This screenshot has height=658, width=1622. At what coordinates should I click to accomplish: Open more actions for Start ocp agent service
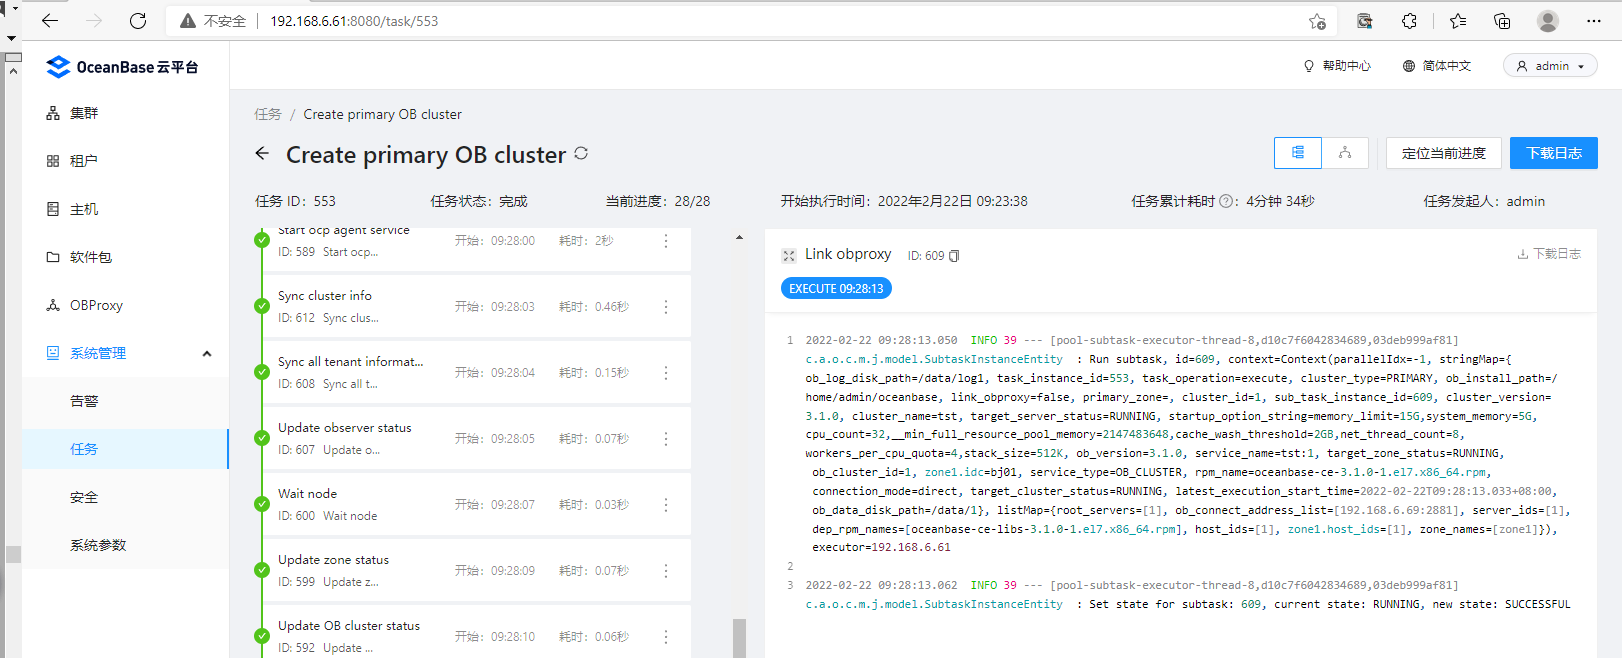pos(666,241)
